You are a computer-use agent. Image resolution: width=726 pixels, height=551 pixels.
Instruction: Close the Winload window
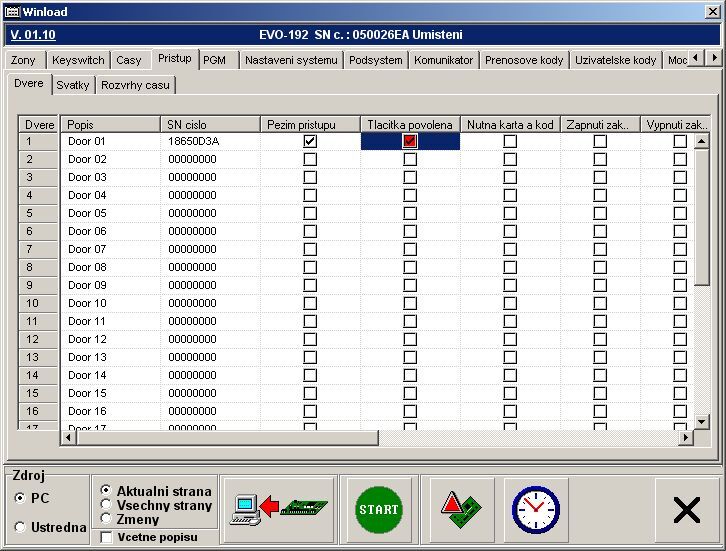(712, 11)
